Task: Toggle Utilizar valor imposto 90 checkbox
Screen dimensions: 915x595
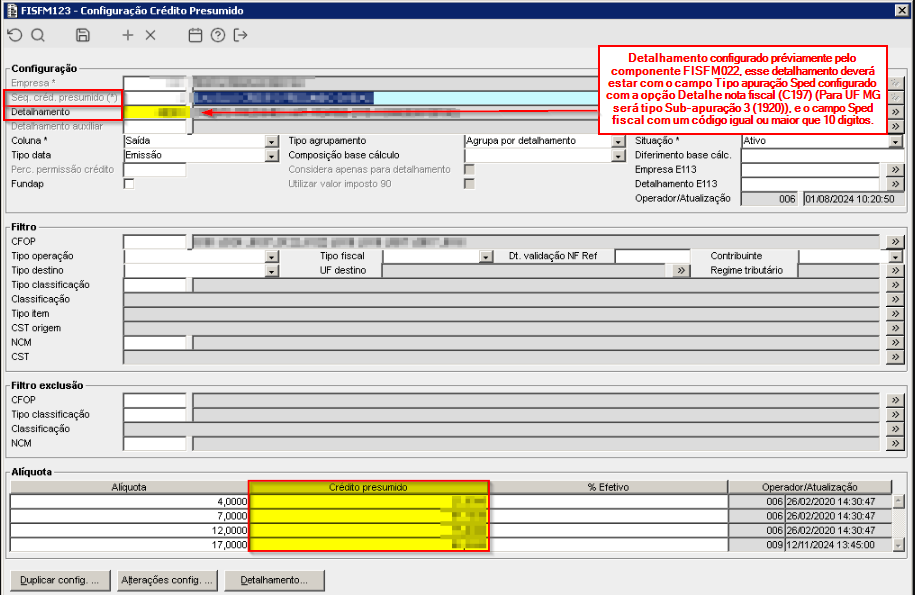Action: (469, 184)
